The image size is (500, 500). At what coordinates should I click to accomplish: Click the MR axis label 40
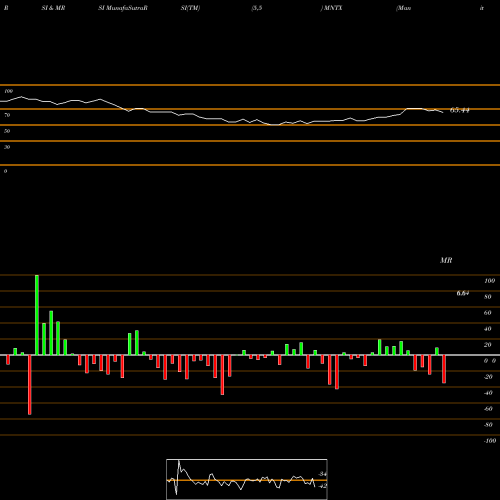[x=488, y=329]
